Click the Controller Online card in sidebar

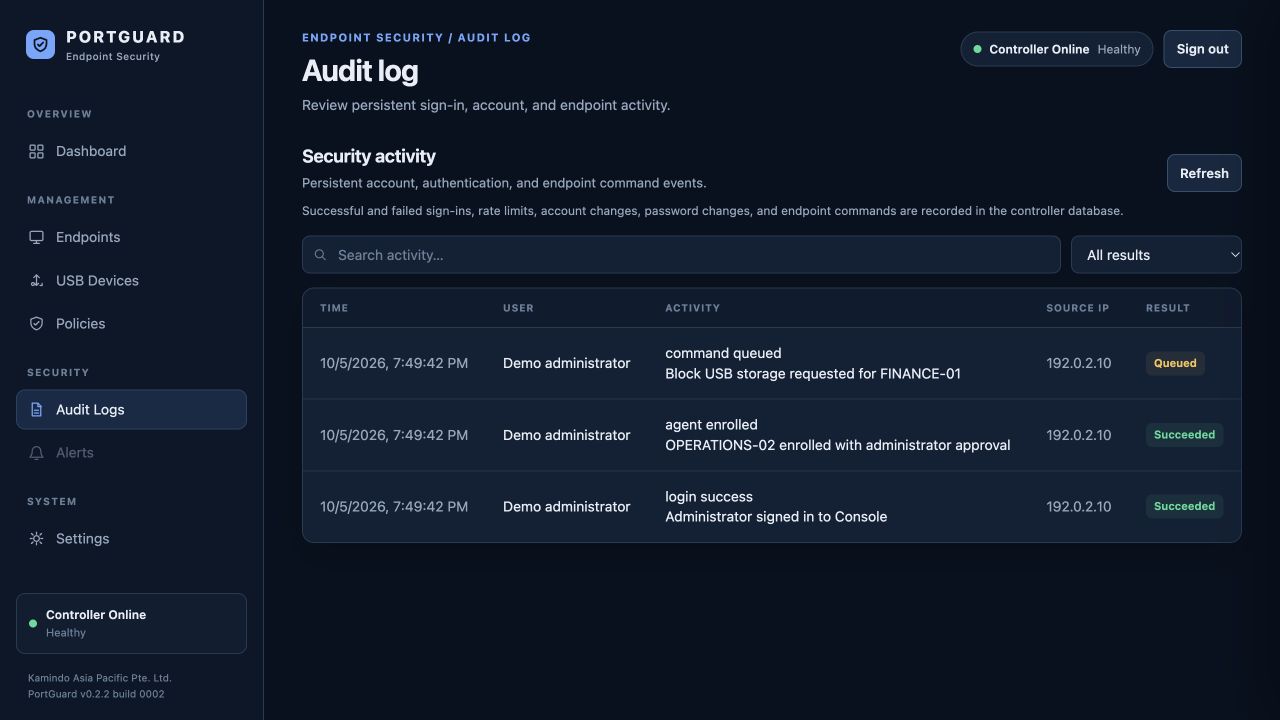pos(131,623)
